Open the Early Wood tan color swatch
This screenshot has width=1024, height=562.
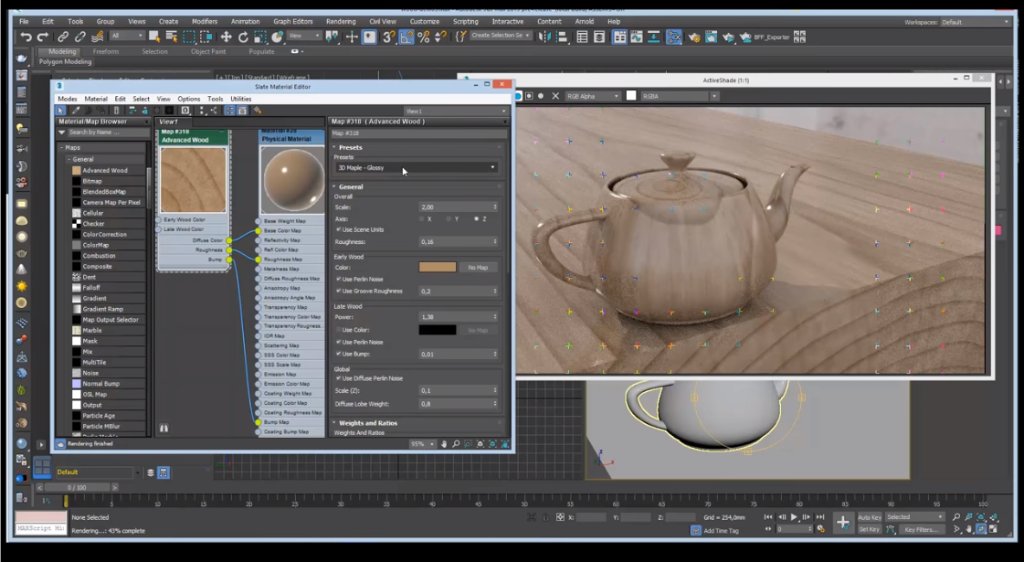[x=438, y=268]
